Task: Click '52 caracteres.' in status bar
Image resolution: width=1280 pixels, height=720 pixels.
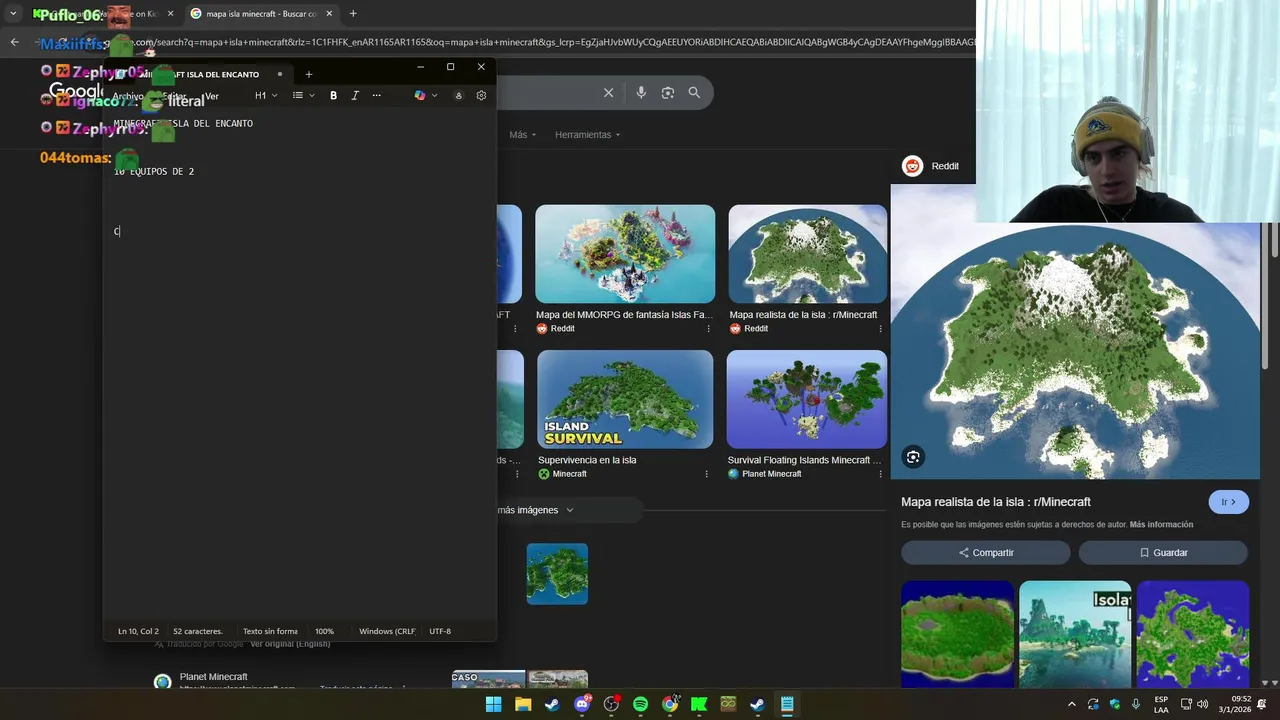Action: click(x=198, y=631)
